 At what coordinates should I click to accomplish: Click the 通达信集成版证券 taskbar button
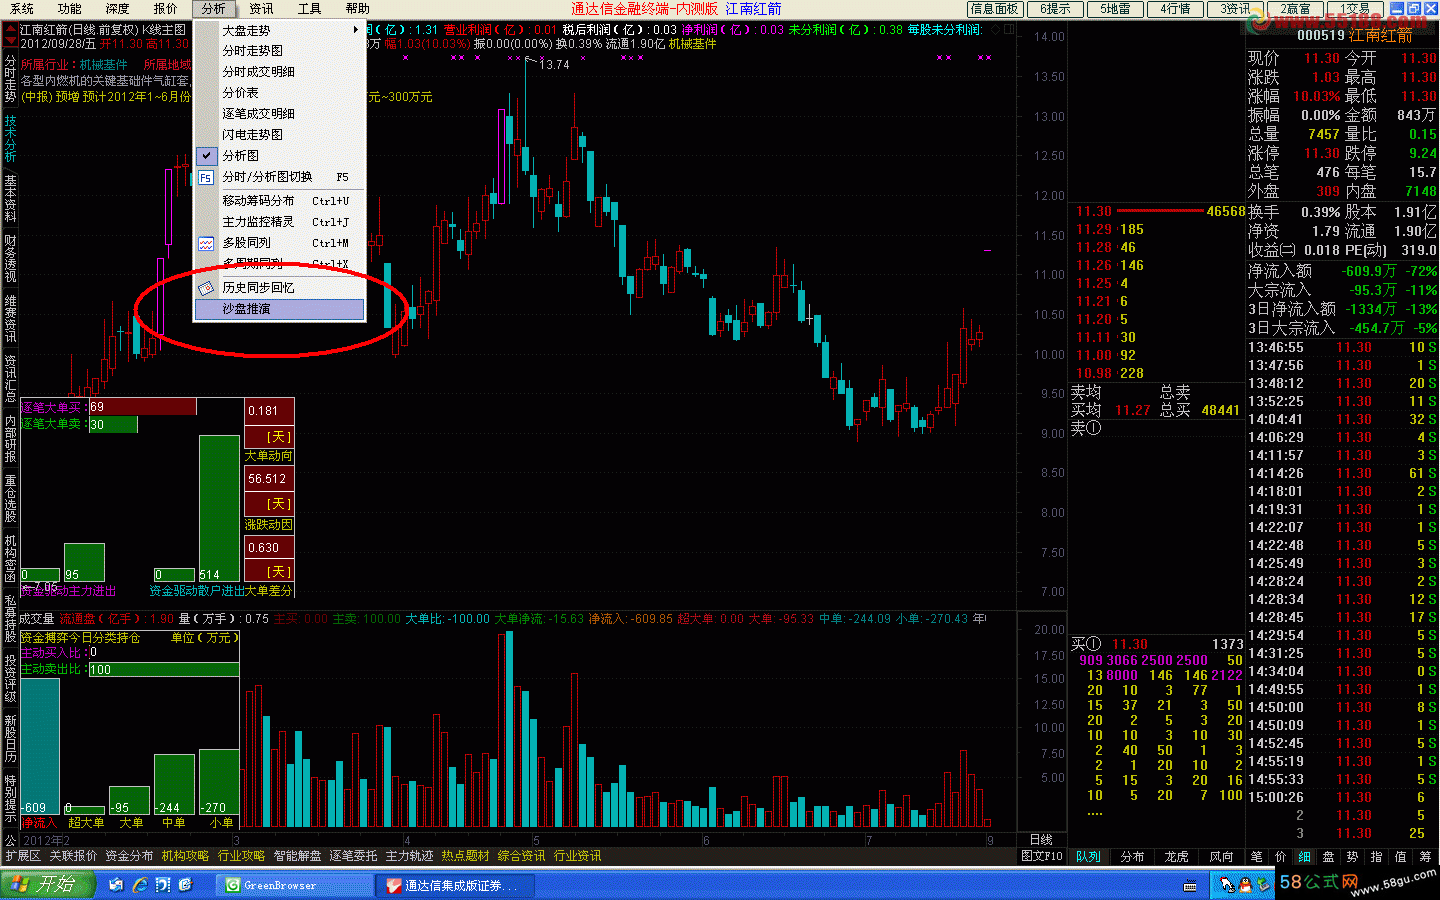(455, 885)
